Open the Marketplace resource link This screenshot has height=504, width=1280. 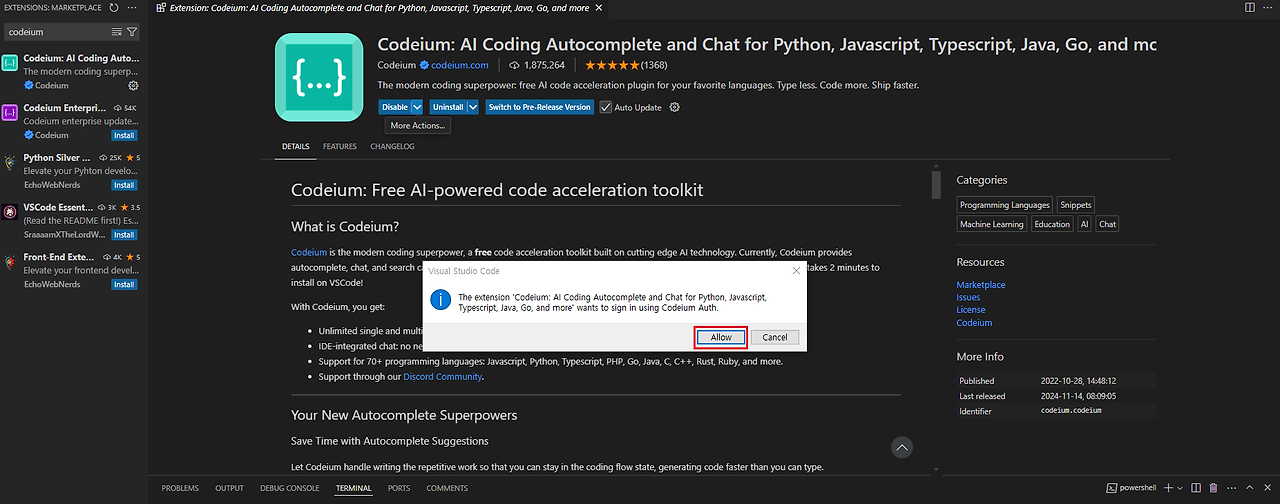click(981, 285)
